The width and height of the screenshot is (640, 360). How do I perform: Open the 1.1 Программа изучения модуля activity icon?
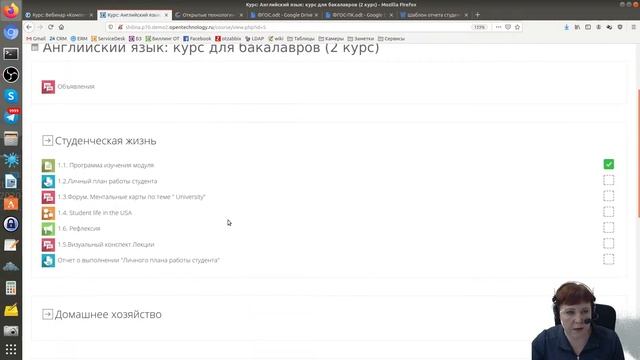pos(48,165)
